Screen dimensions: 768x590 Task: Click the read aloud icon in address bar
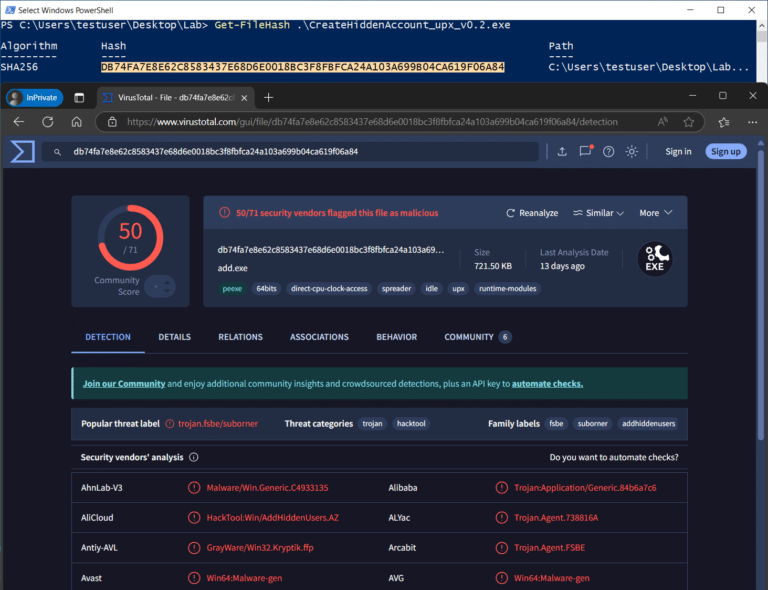[663, 122]
